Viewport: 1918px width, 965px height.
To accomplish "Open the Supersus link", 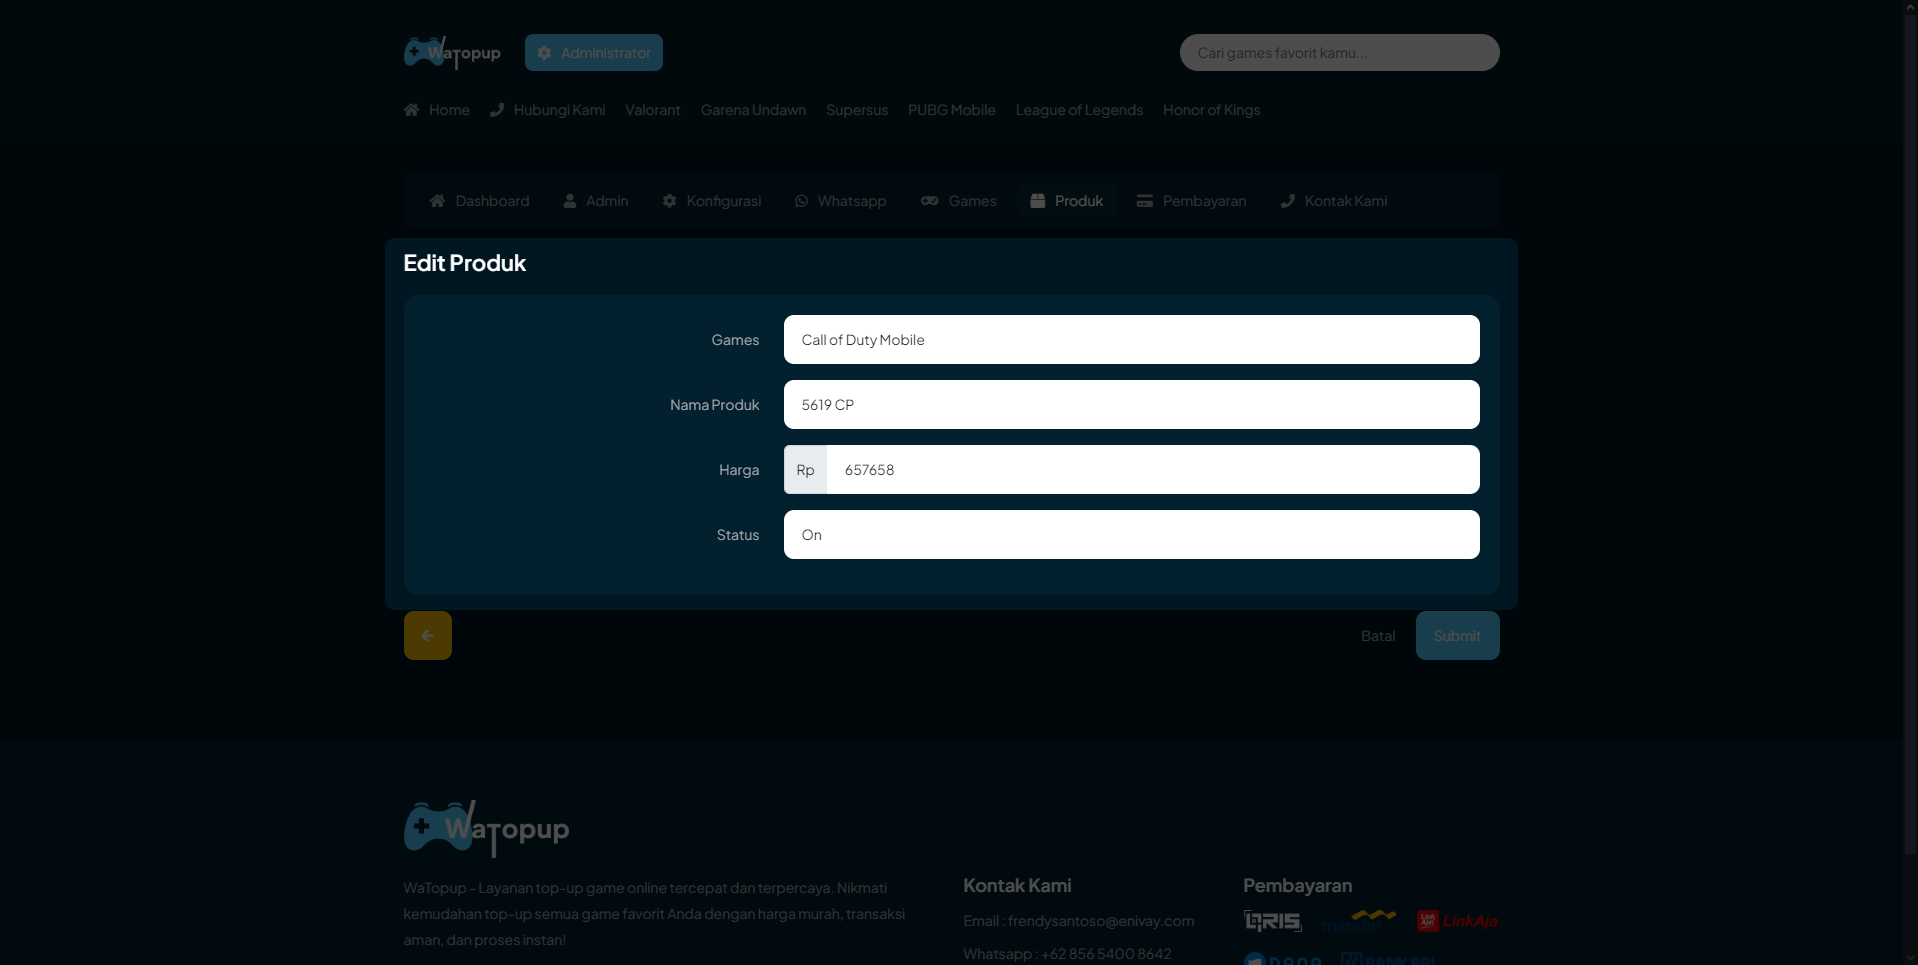I will [x=857, y=110].
